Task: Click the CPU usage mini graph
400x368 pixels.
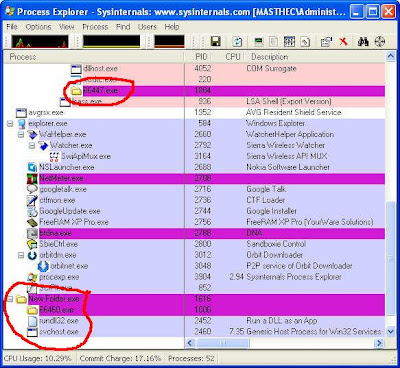Action: [40, 42]
